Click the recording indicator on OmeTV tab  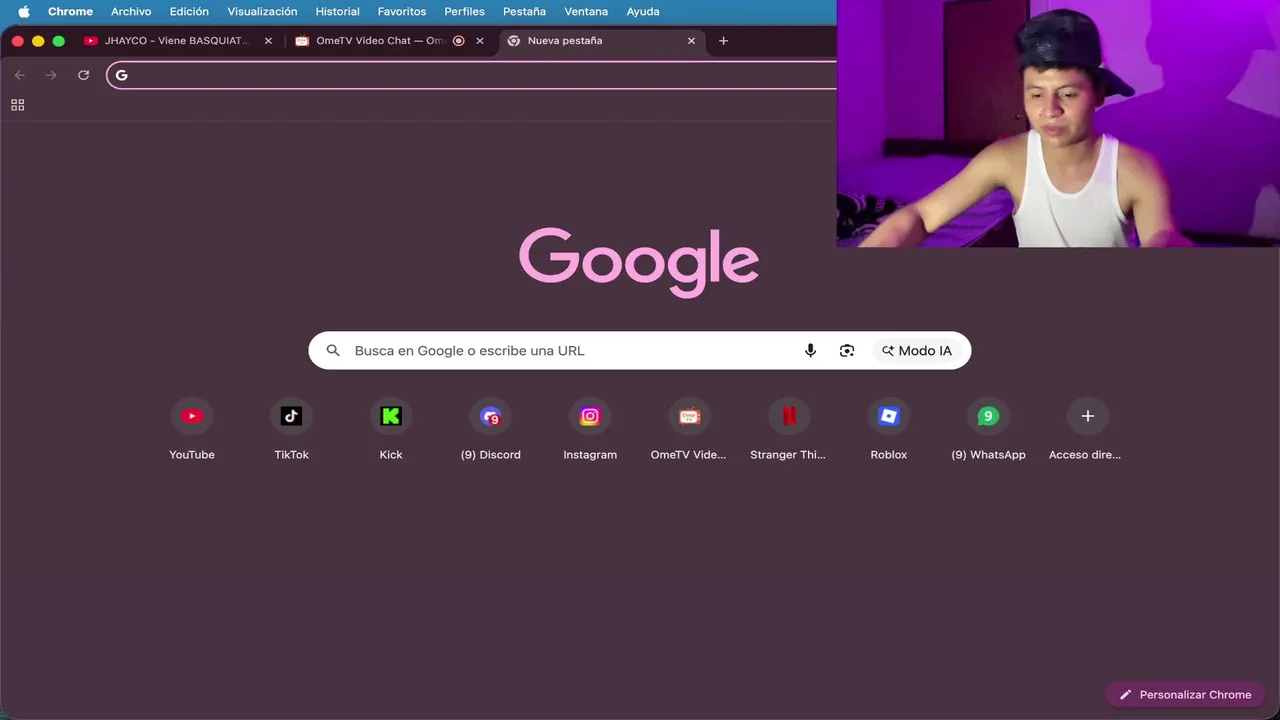(458, 41)
